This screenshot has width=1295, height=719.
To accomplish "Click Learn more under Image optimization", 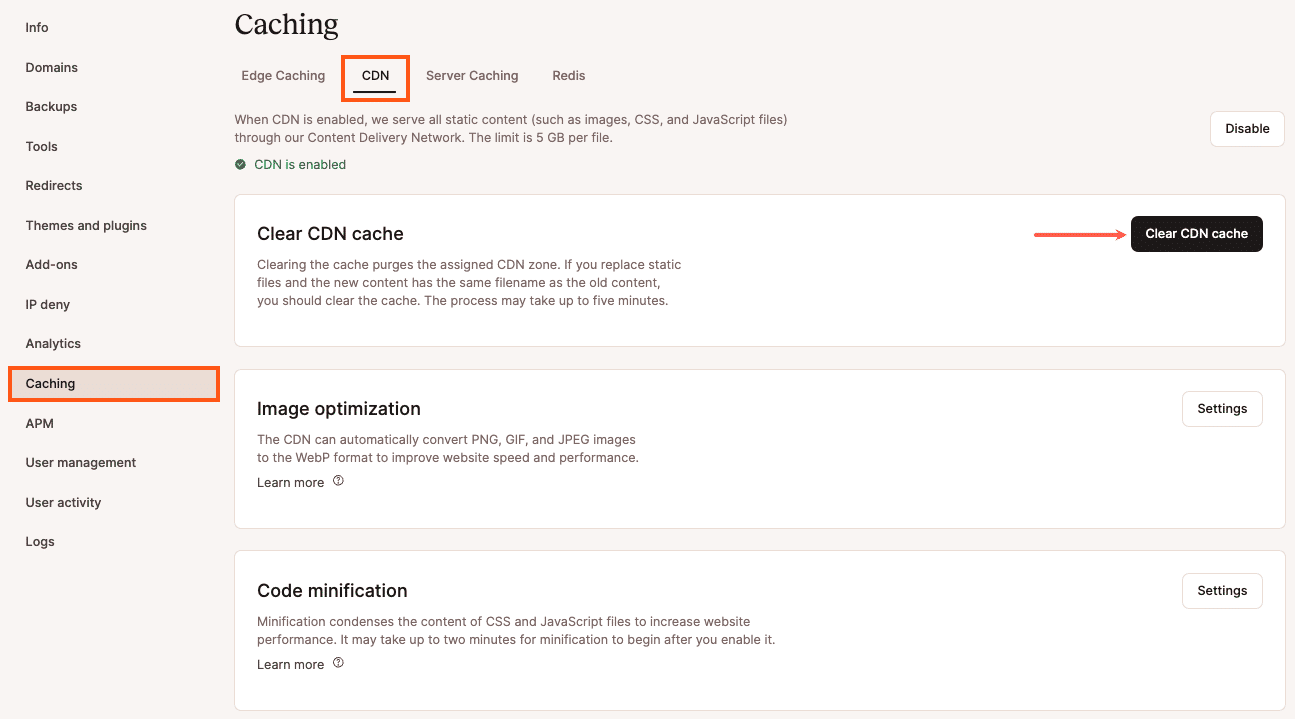I will point(290,483).
